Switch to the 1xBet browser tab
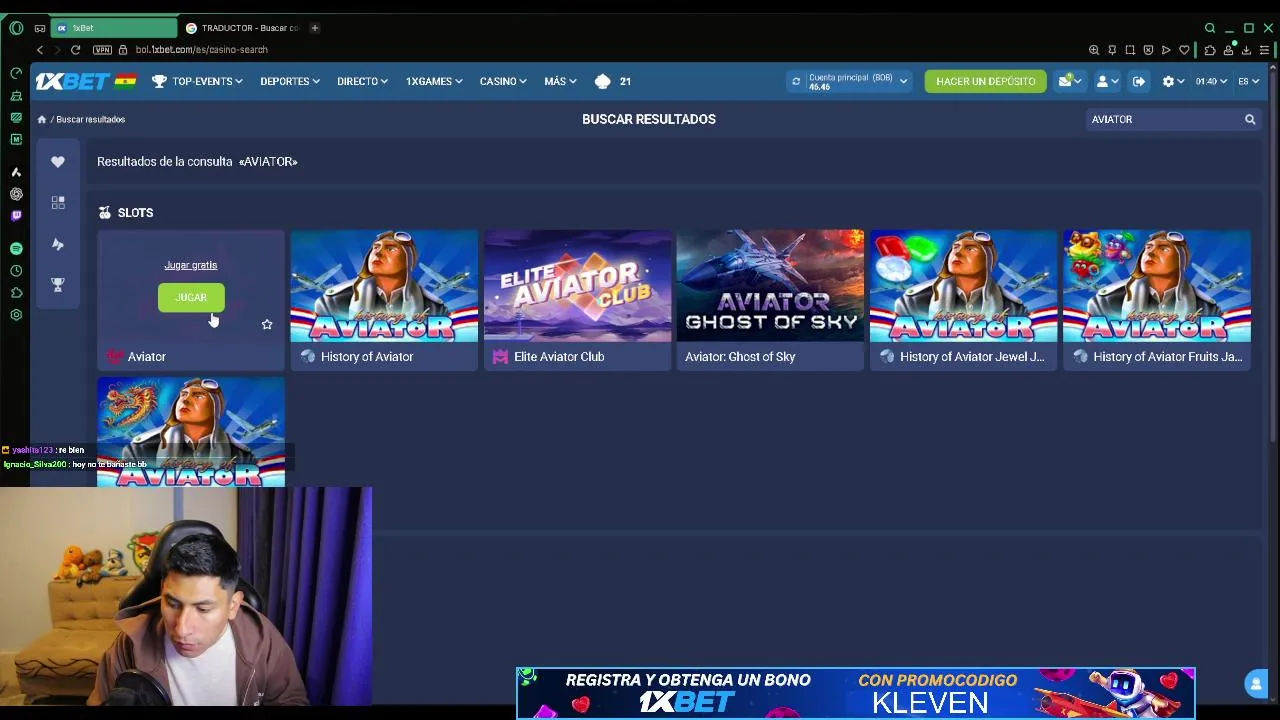Screen dimensions: 1280x720 (112, 28)
